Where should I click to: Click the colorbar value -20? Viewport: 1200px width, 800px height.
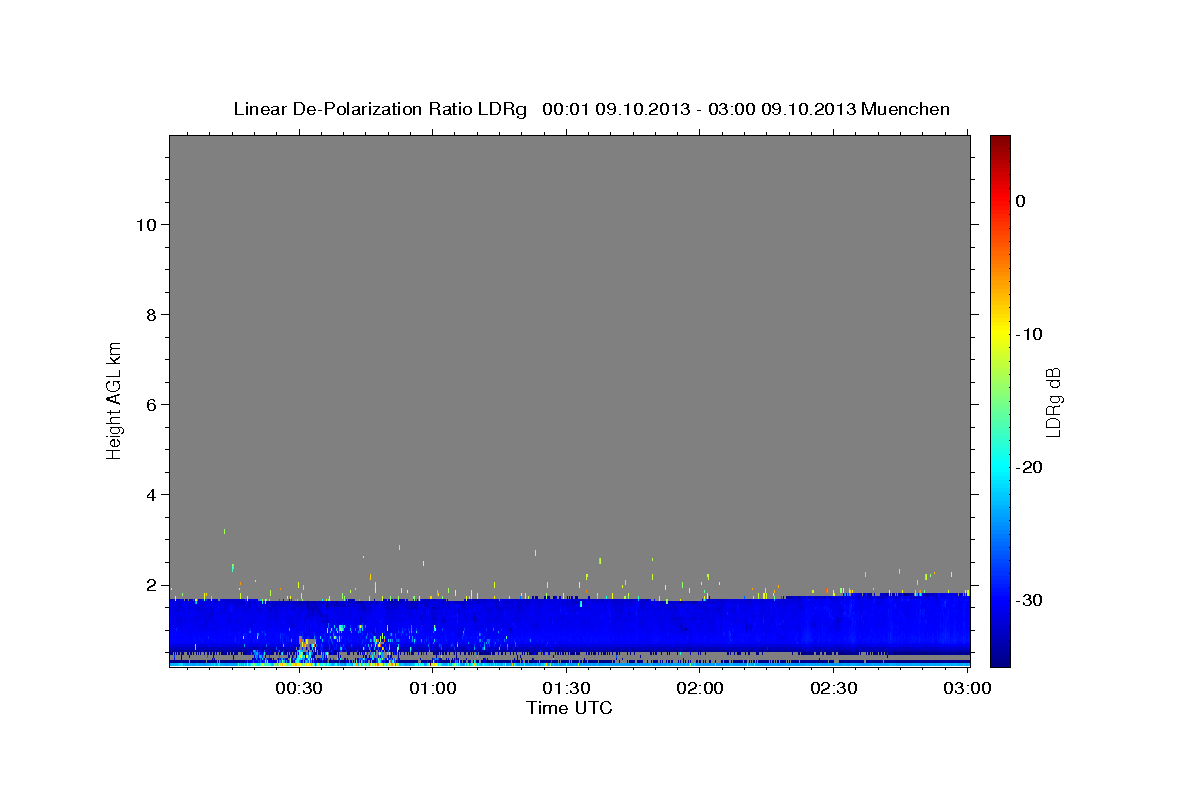tap(1030, 467)
